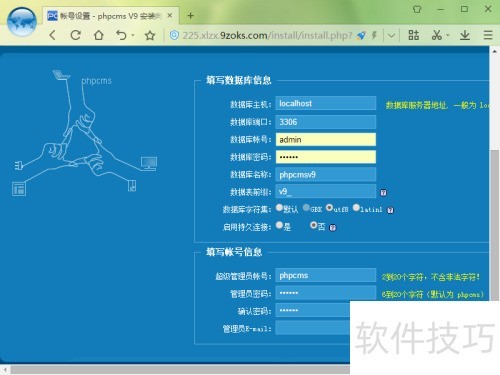
Task: Click the database account field admin
Action: click(x=326, y=139)
